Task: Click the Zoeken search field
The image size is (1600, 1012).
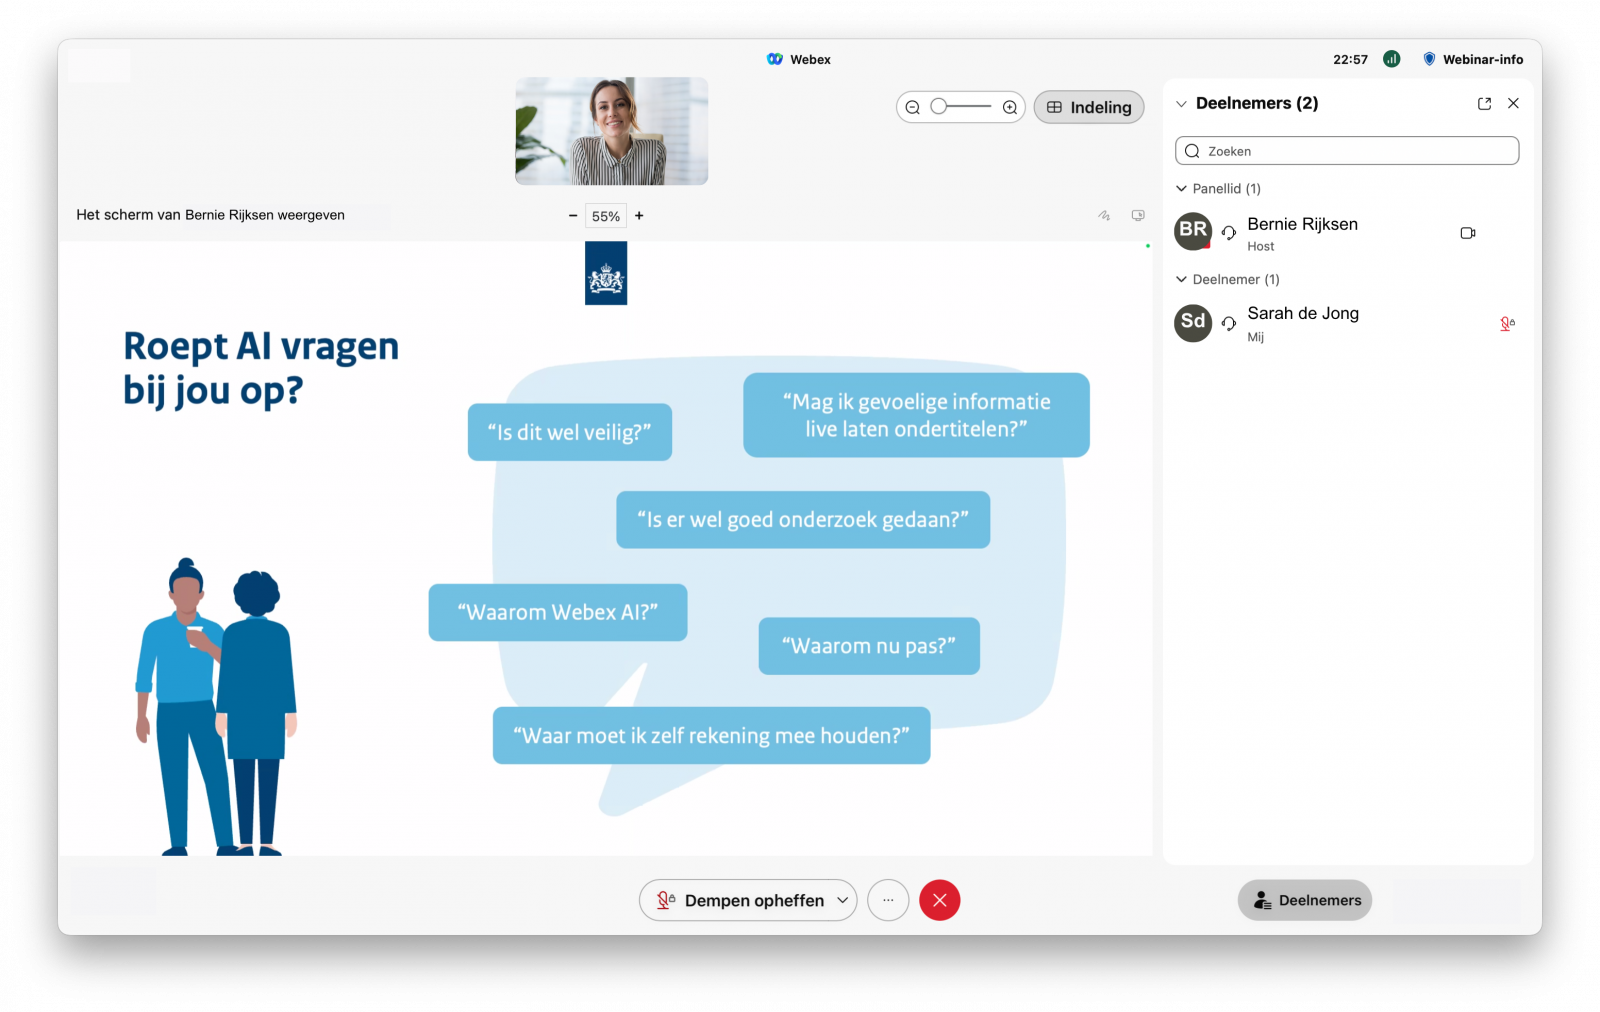Action: (1346, 150)
